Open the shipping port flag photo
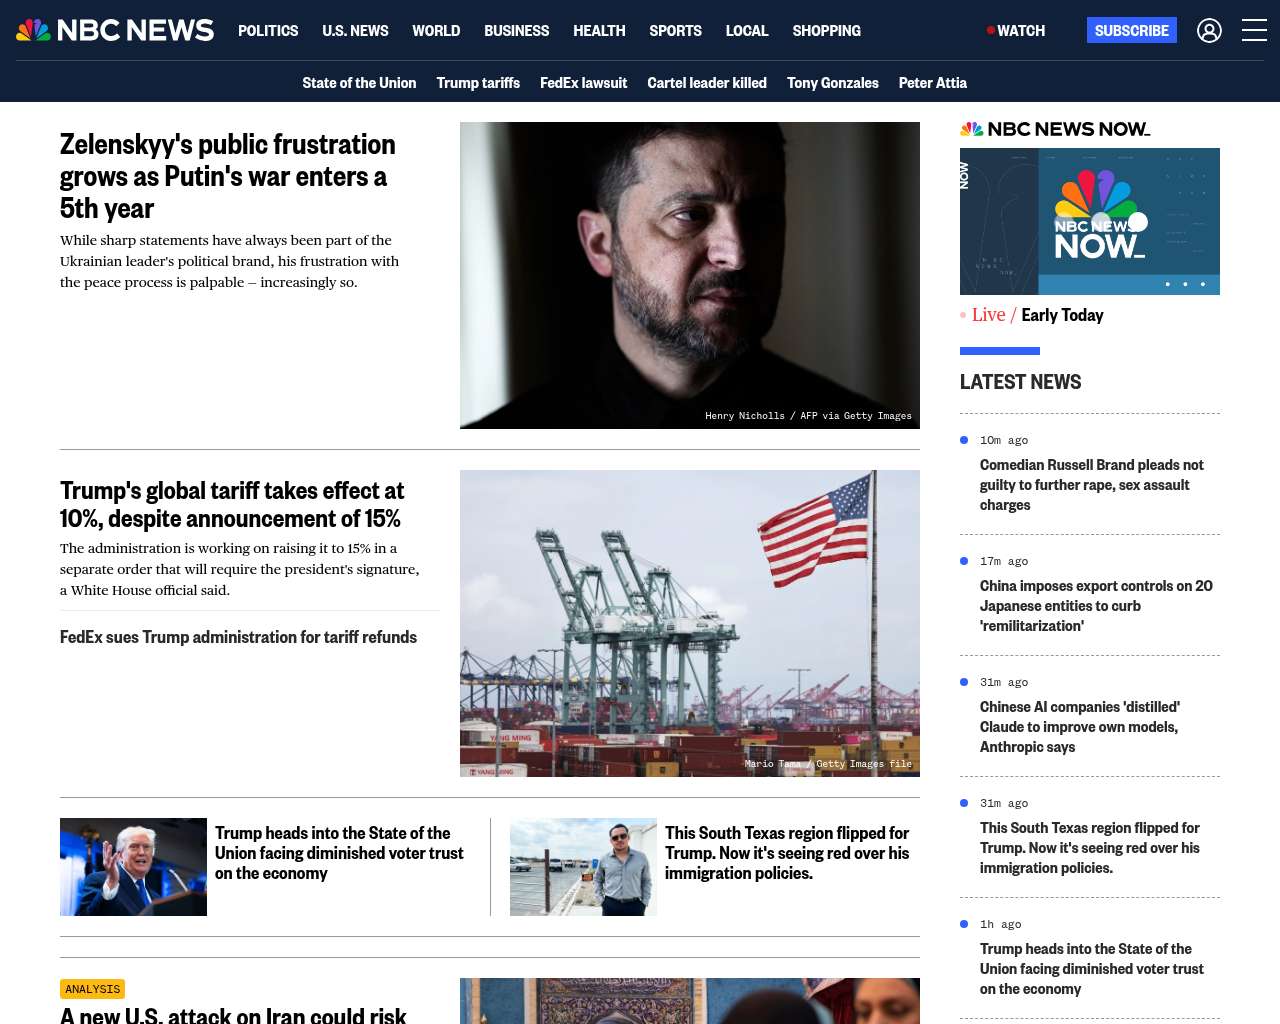Image resolution: width=1280 pixels, height=1024 pixels. 690,623
